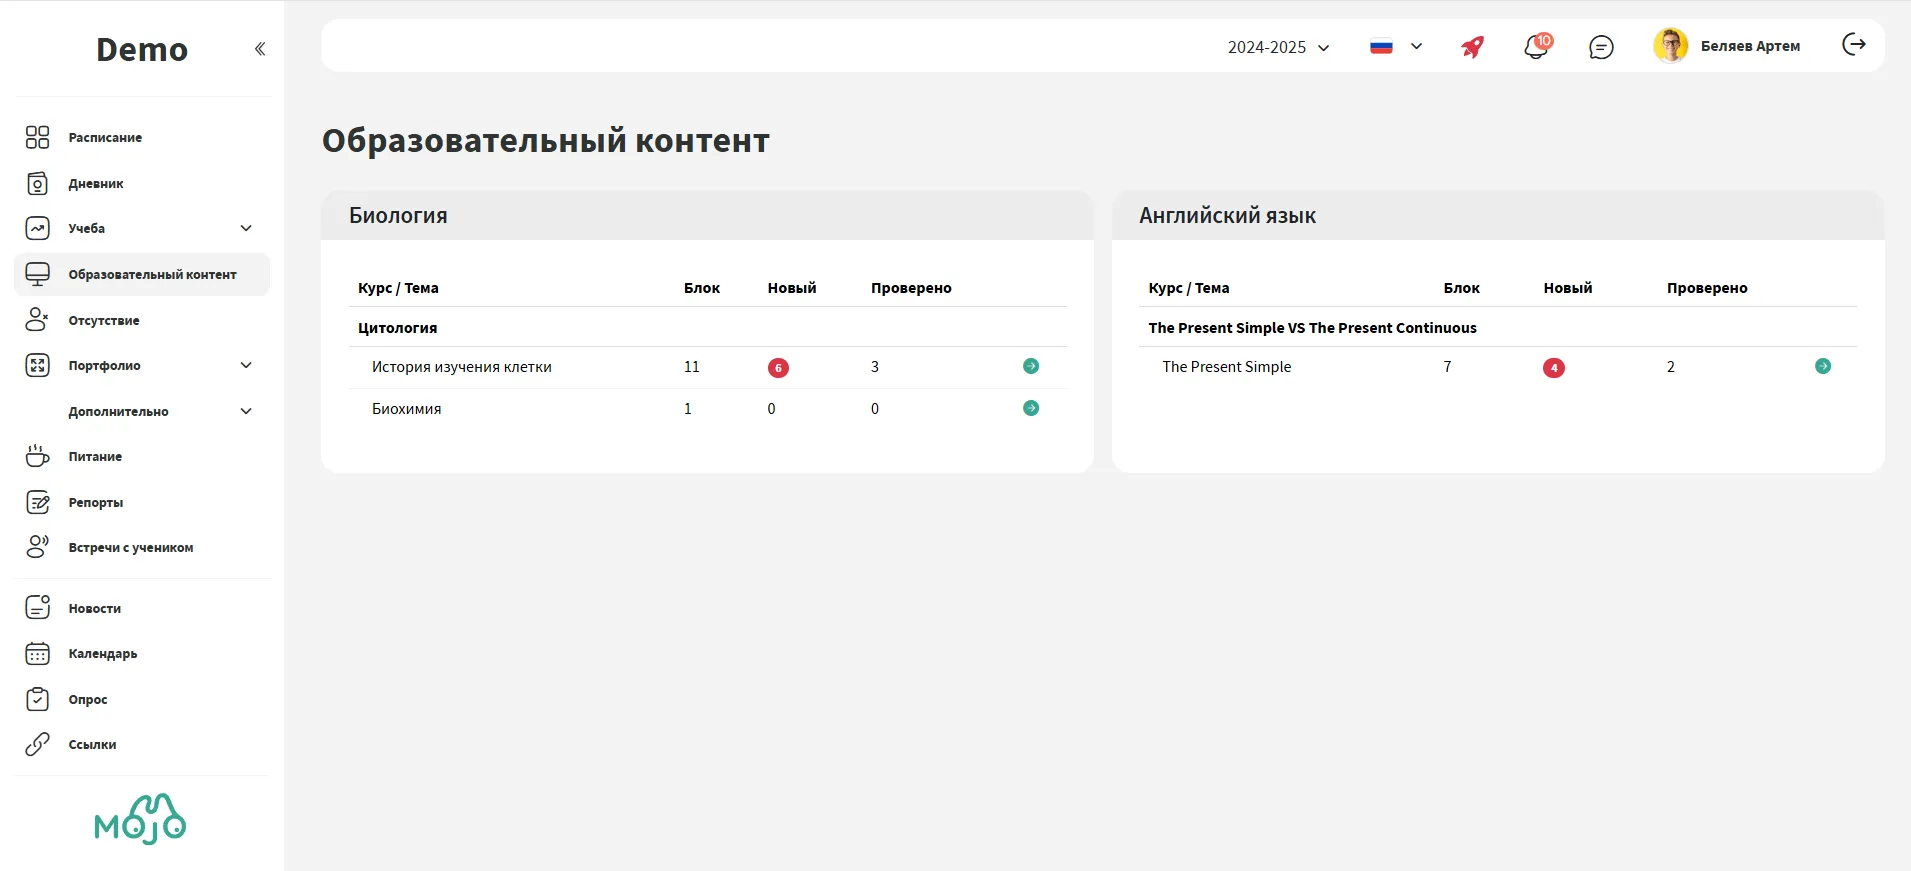Click the rocket icon in the header

coord(1472,47)
